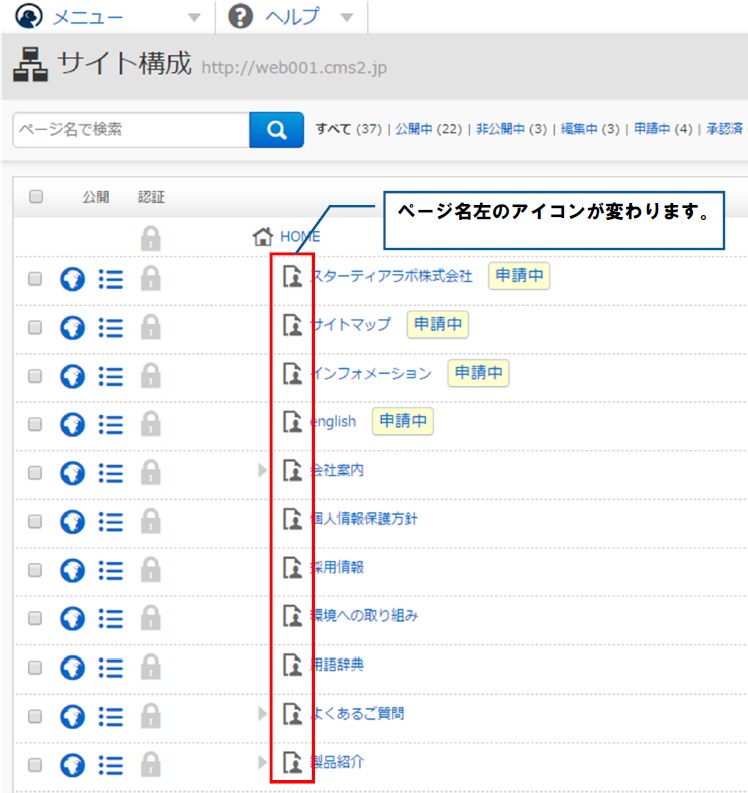This screenshot has width=748, height=793.
Task: Check the box for 個人情報保護方針 row
Action: pyautogui.click(x=35, y=521)
